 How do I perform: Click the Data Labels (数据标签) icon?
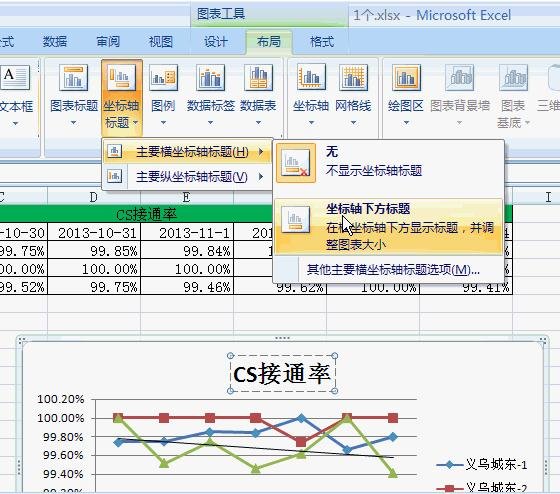(x=210, y=77)
